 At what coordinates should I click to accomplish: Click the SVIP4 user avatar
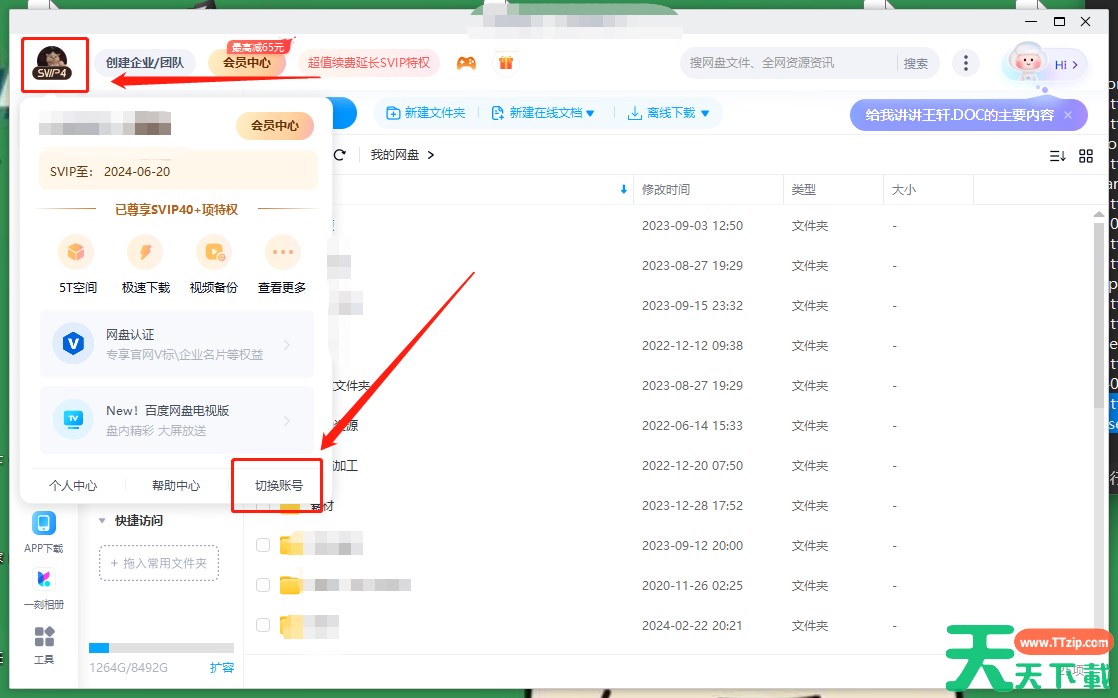pos(52,63)
